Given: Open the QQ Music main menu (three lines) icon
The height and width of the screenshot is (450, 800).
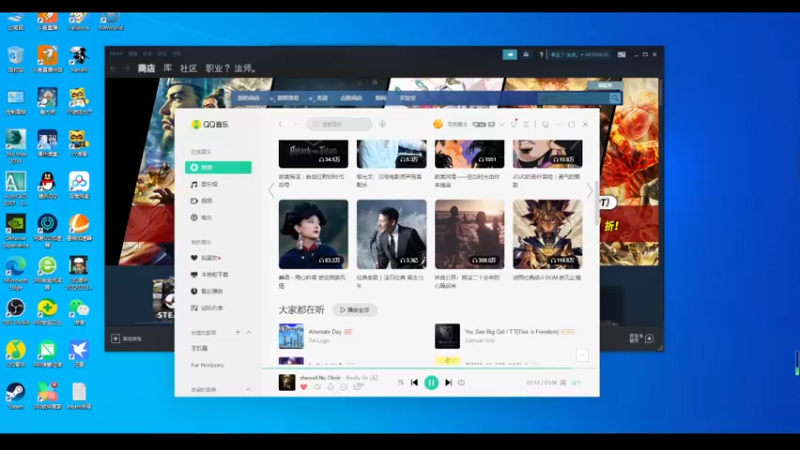Looking at the screenshot, I should pyautogui.click(x=526, y=124).
